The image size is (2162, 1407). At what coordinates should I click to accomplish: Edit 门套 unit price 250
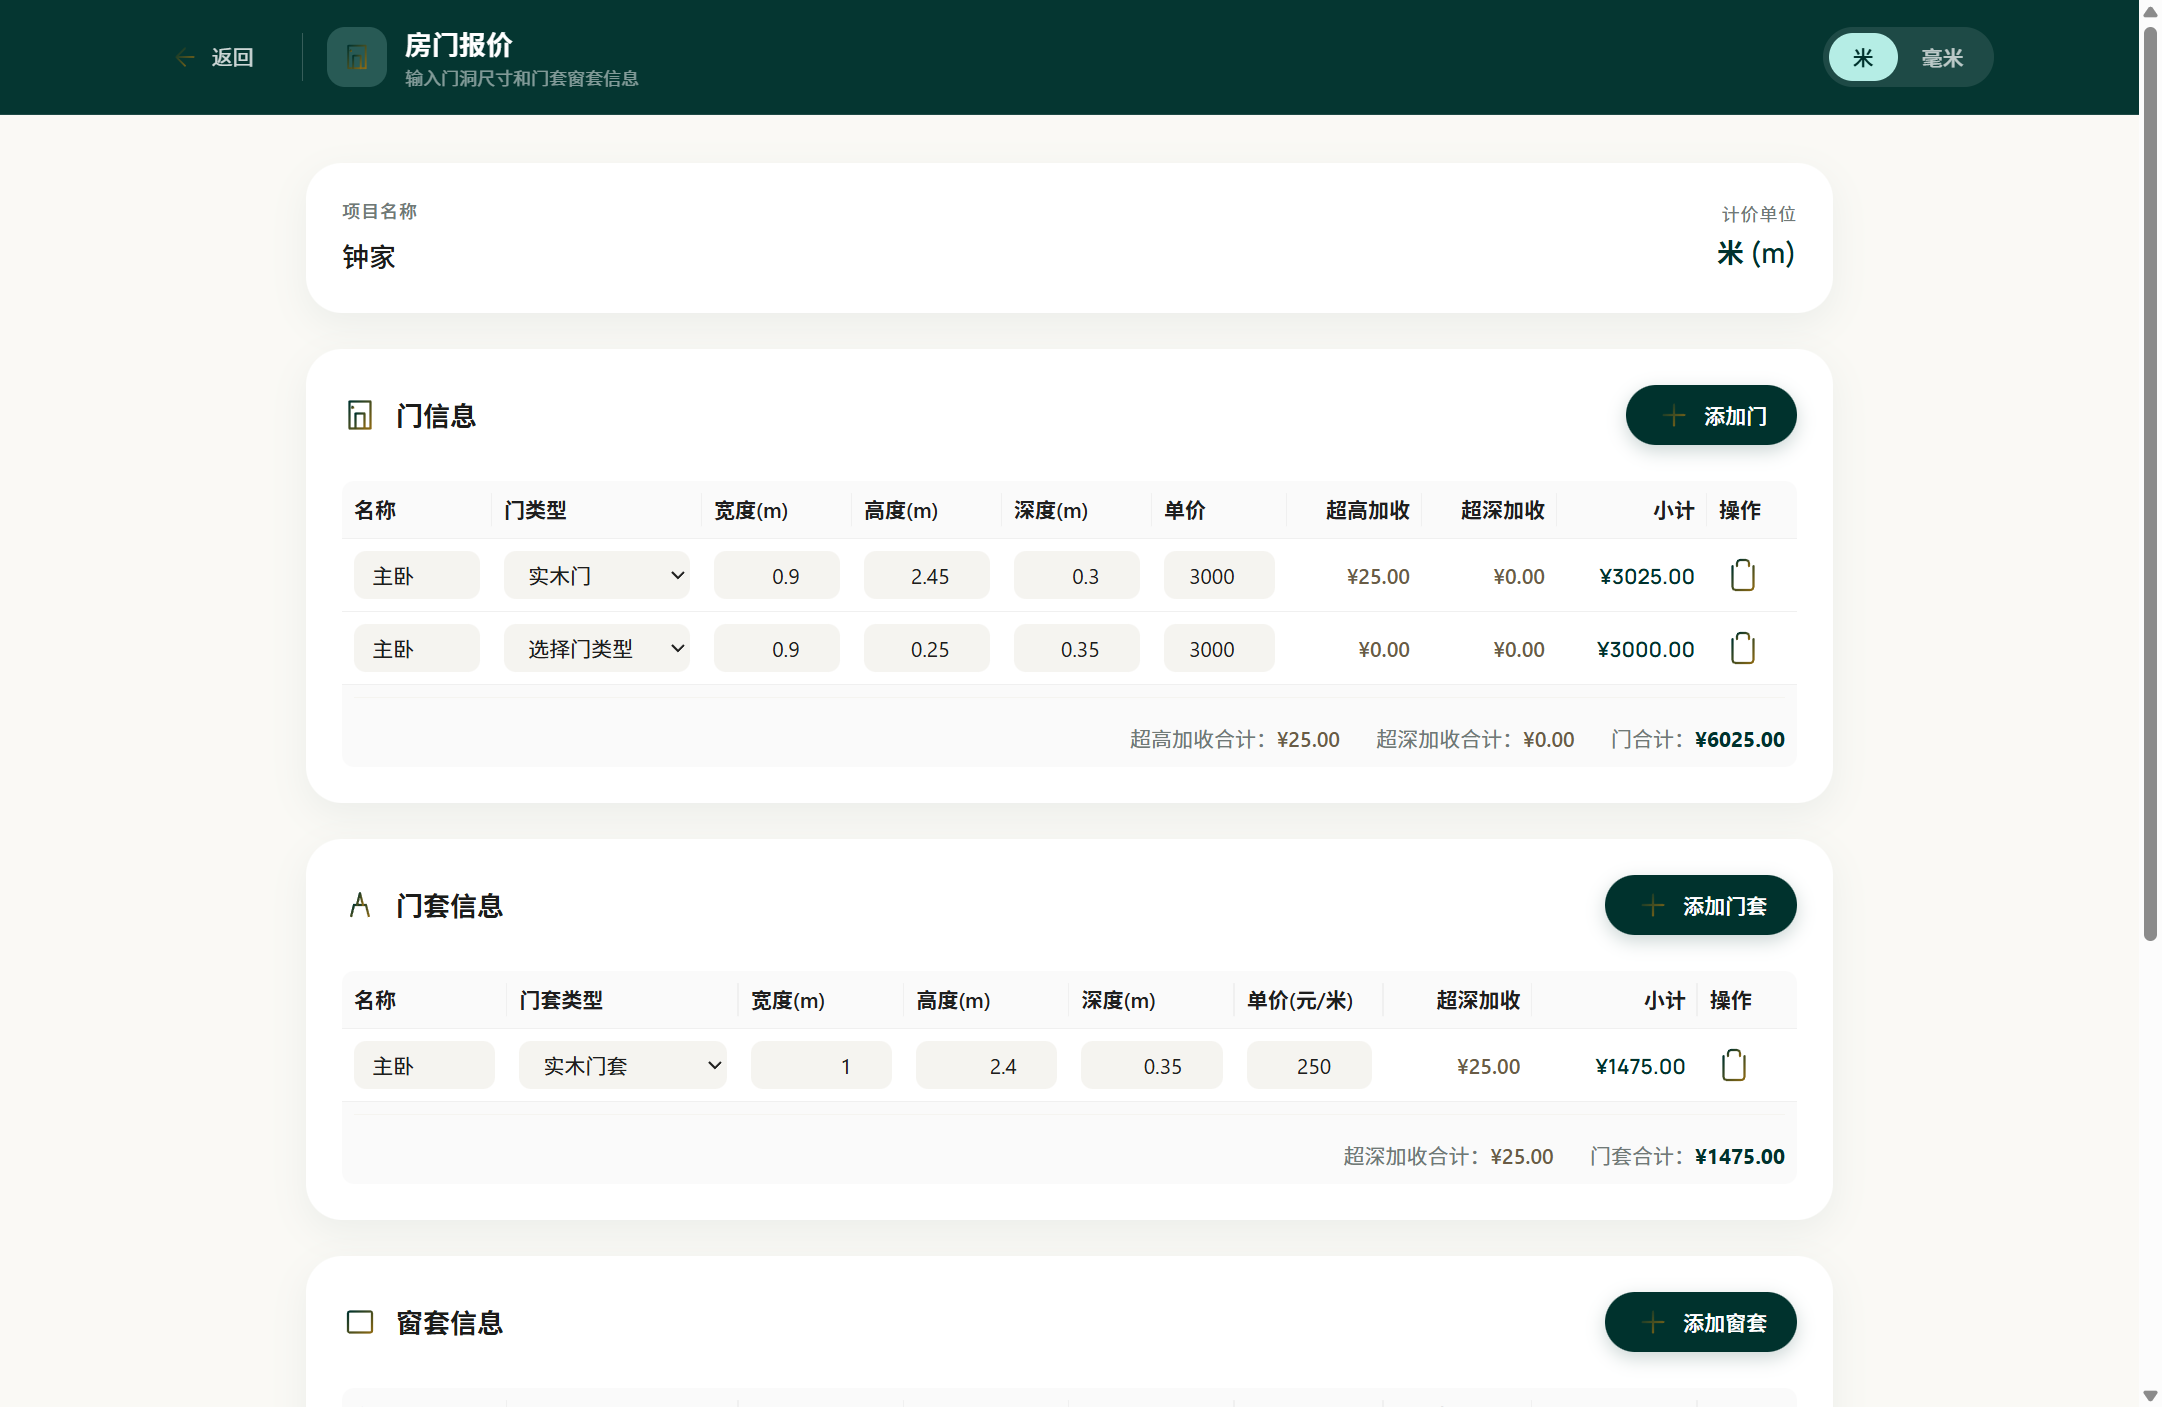[x=1309, y=1065]
